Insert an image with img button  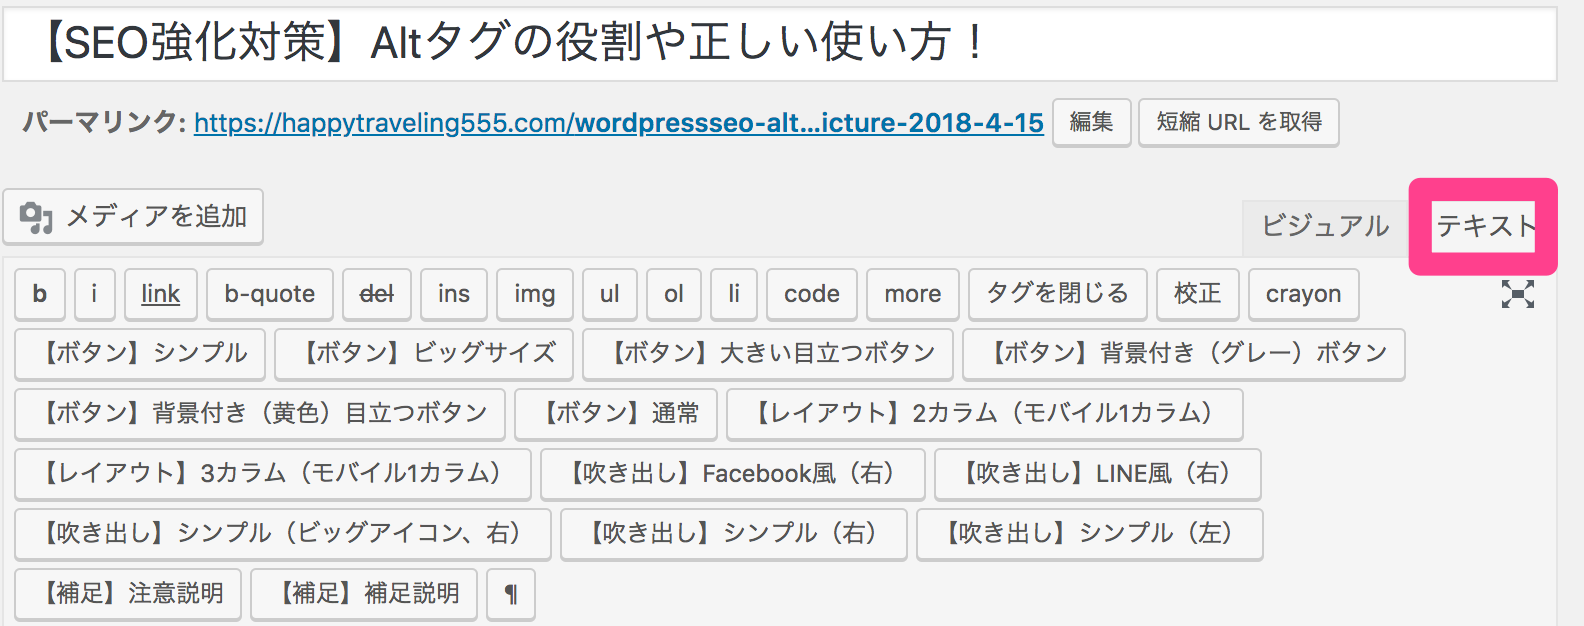535,294
